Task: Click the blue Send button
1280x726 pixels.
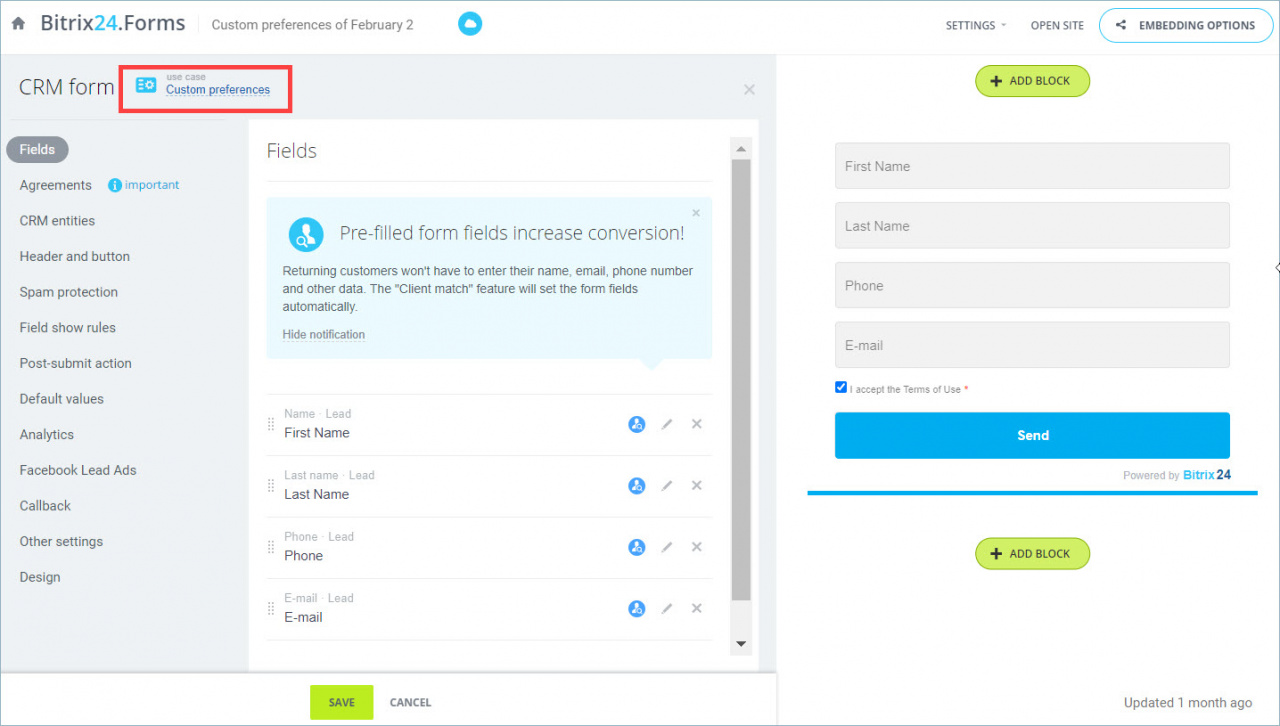Action: pos(1032,435)
